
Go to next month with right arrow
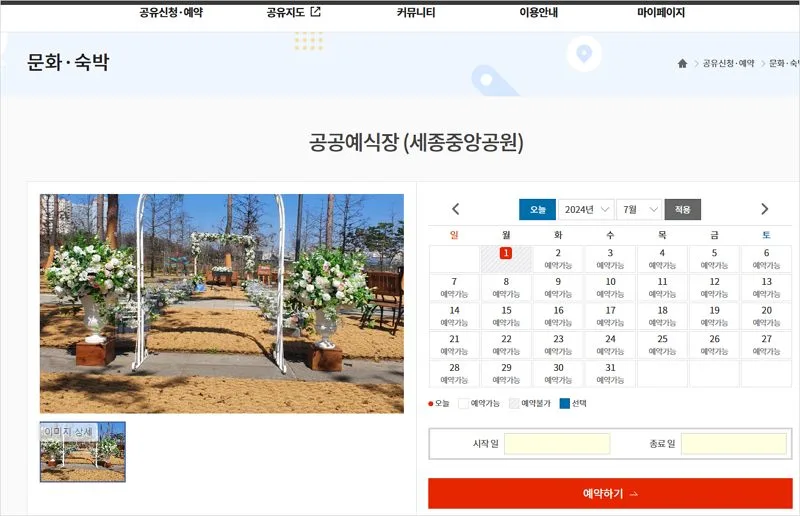765,209
